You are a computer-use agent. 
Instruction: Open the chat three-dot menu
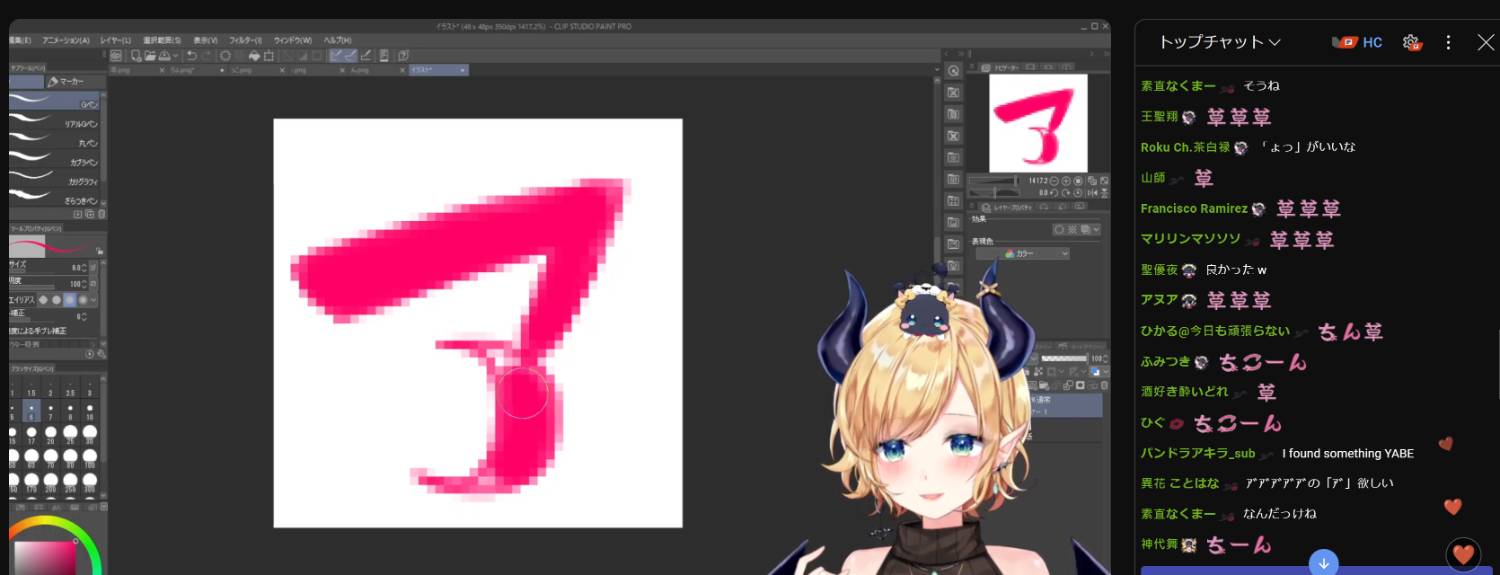tap(1448, 42)
